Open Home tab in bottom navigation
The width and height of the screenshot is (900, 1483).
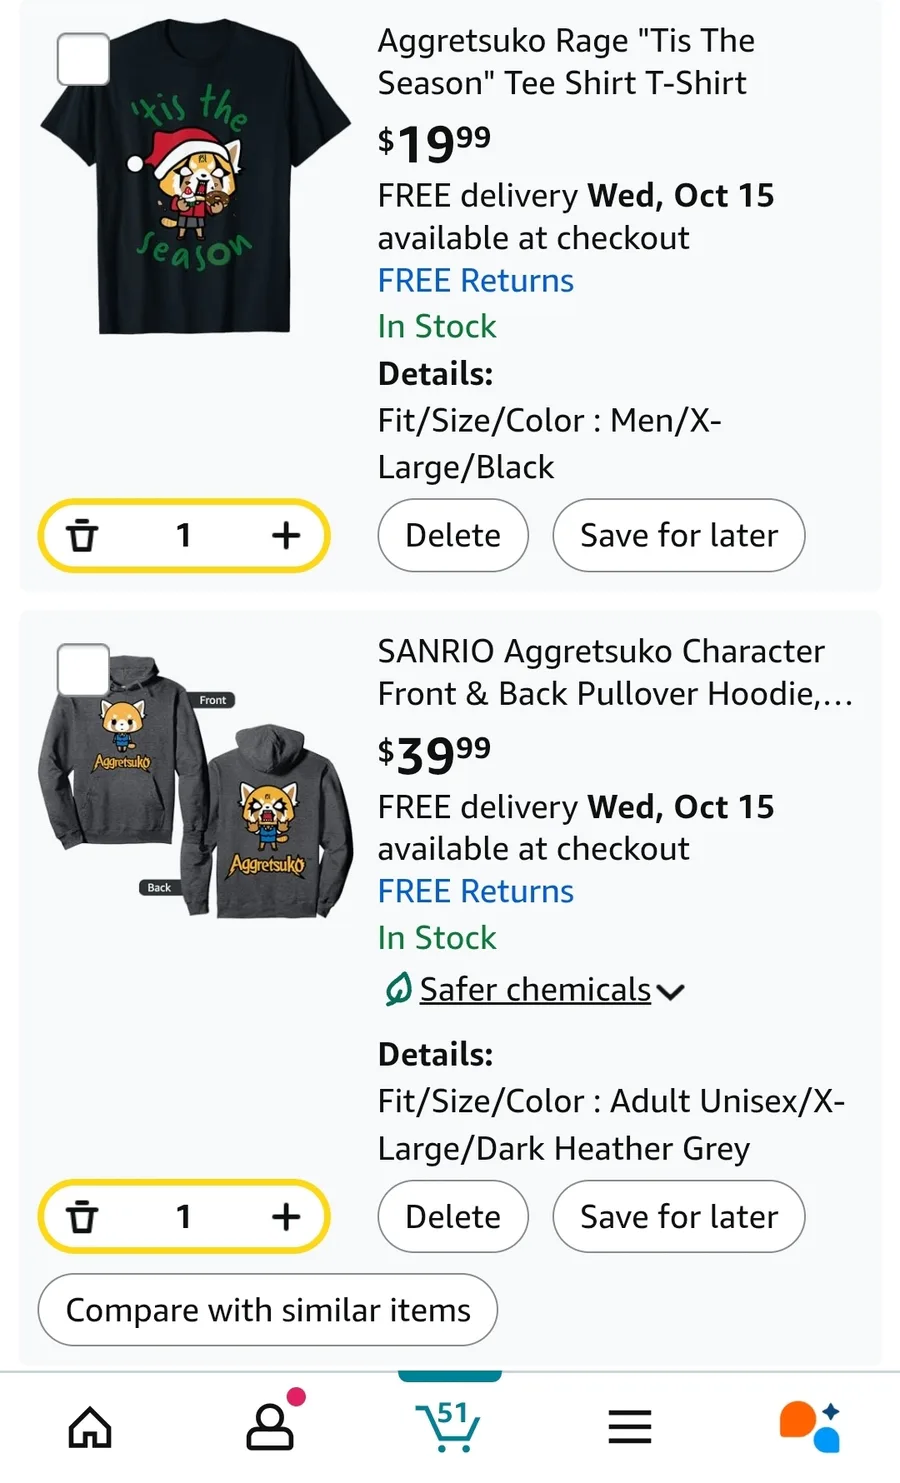point(90,1427)
